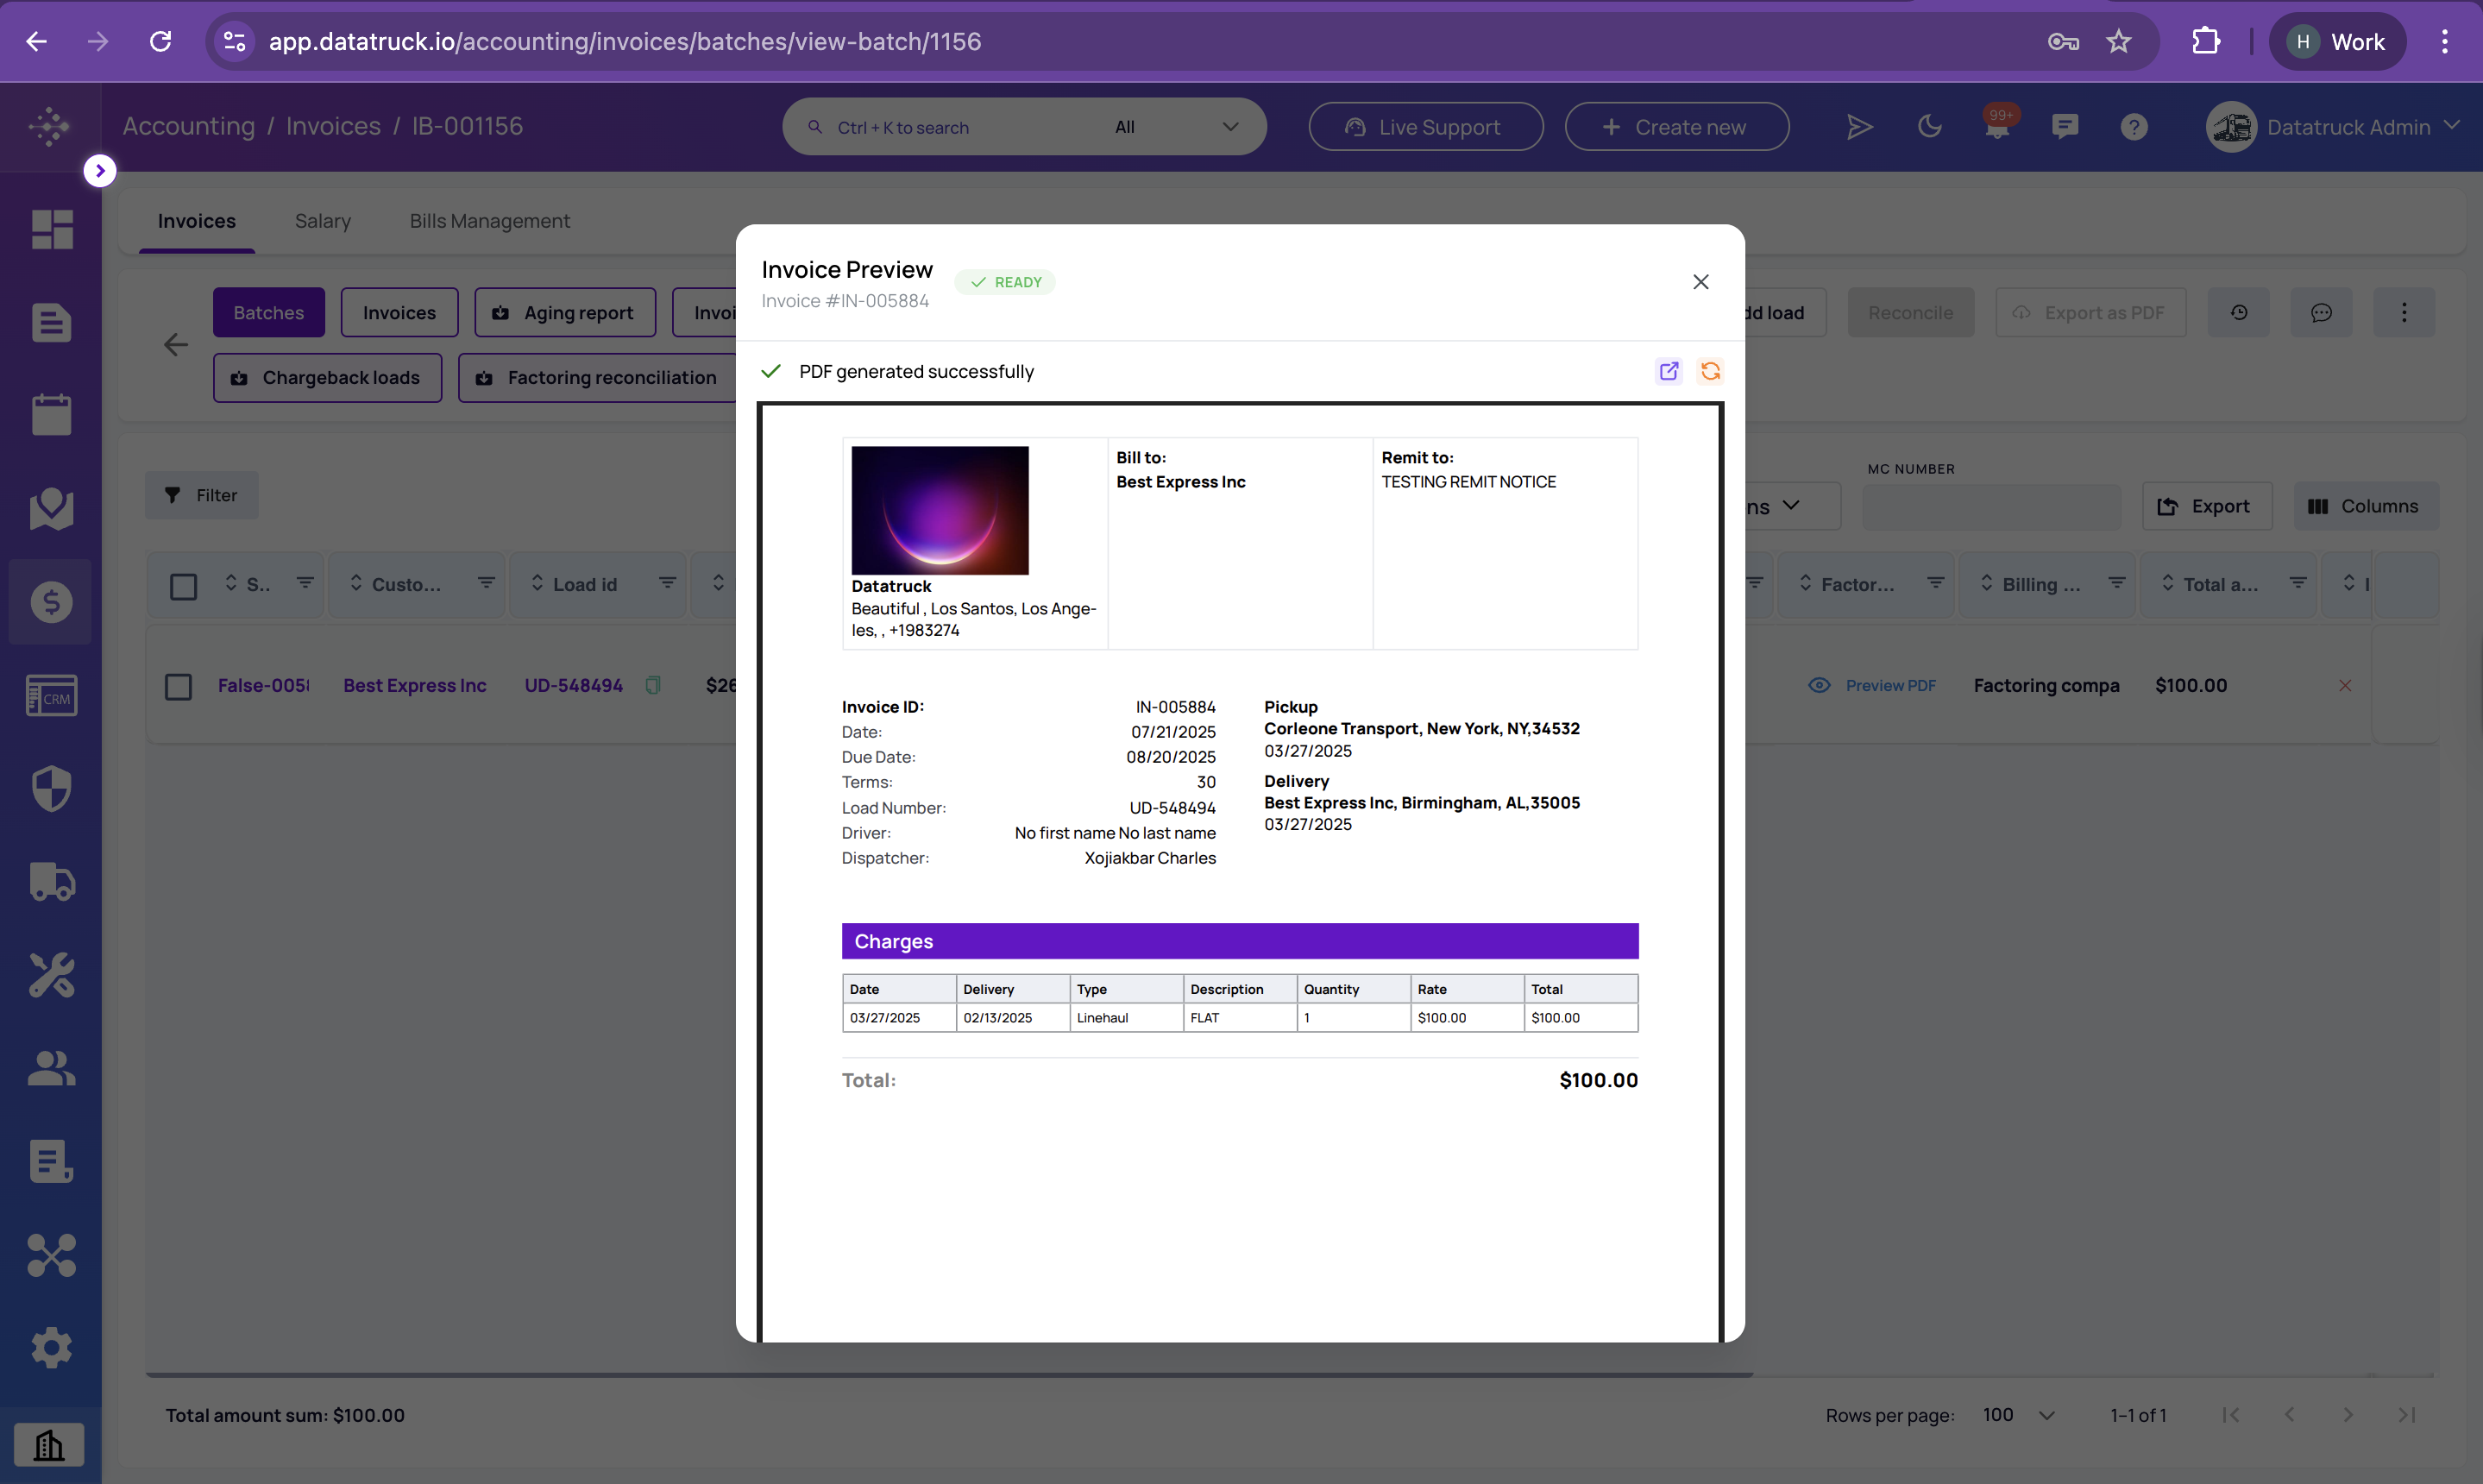Image resolution: width=2483 pixels, height=1484 pixels.
Task: Open False-005 invoice link
Action: [263, 685]
